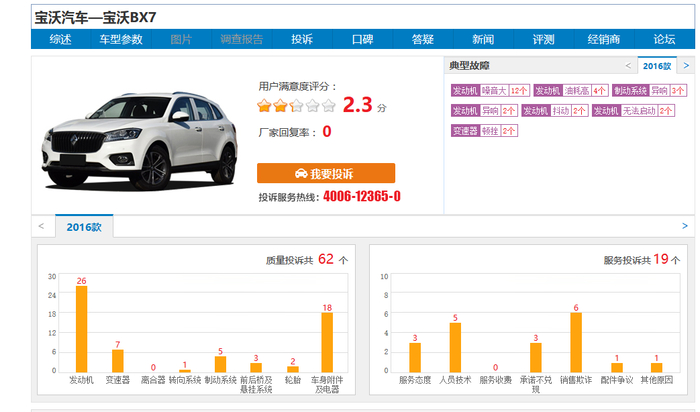This screenshot has height=412, width=700.
Task: Open the 口碑 navigation item
Action: pos(362,39)
